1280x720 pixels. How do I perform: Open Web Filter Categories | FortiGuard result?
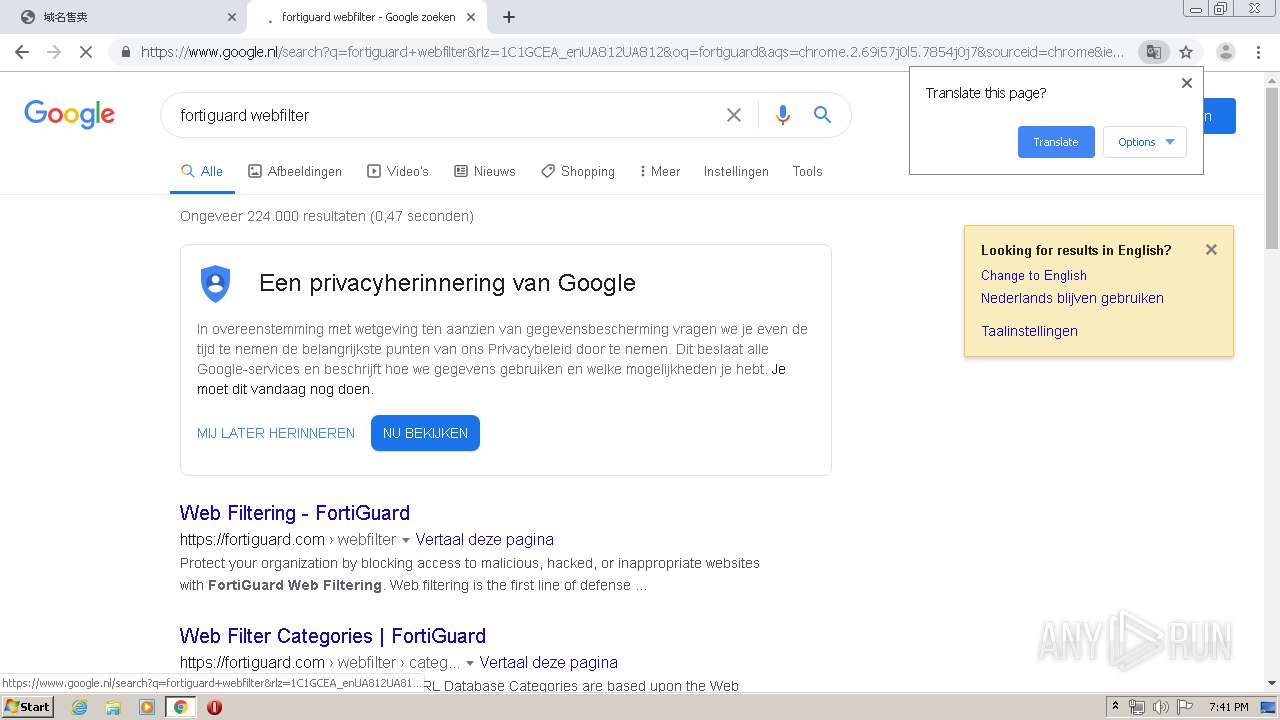click(333, 636)
